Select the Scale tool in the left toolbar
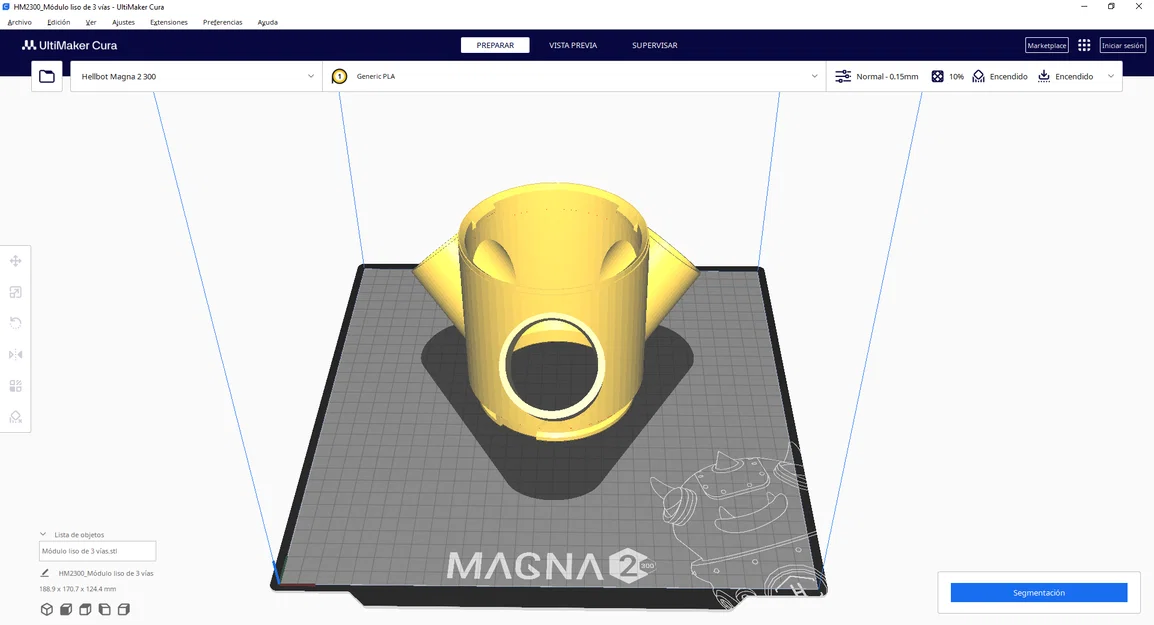The image size is (1154, 625). 15,292
